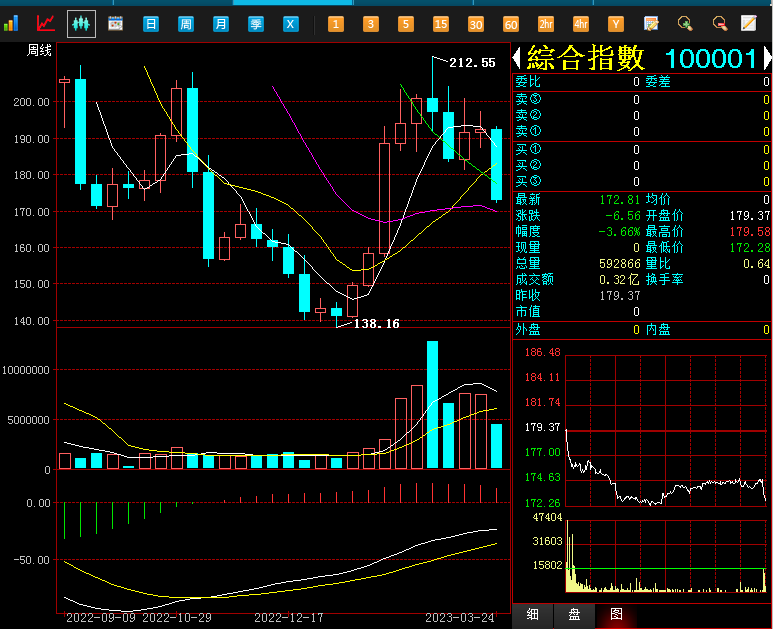Switch to the 盘 tab
Viewport: 773px width, 629px height.
coord(574,614)
